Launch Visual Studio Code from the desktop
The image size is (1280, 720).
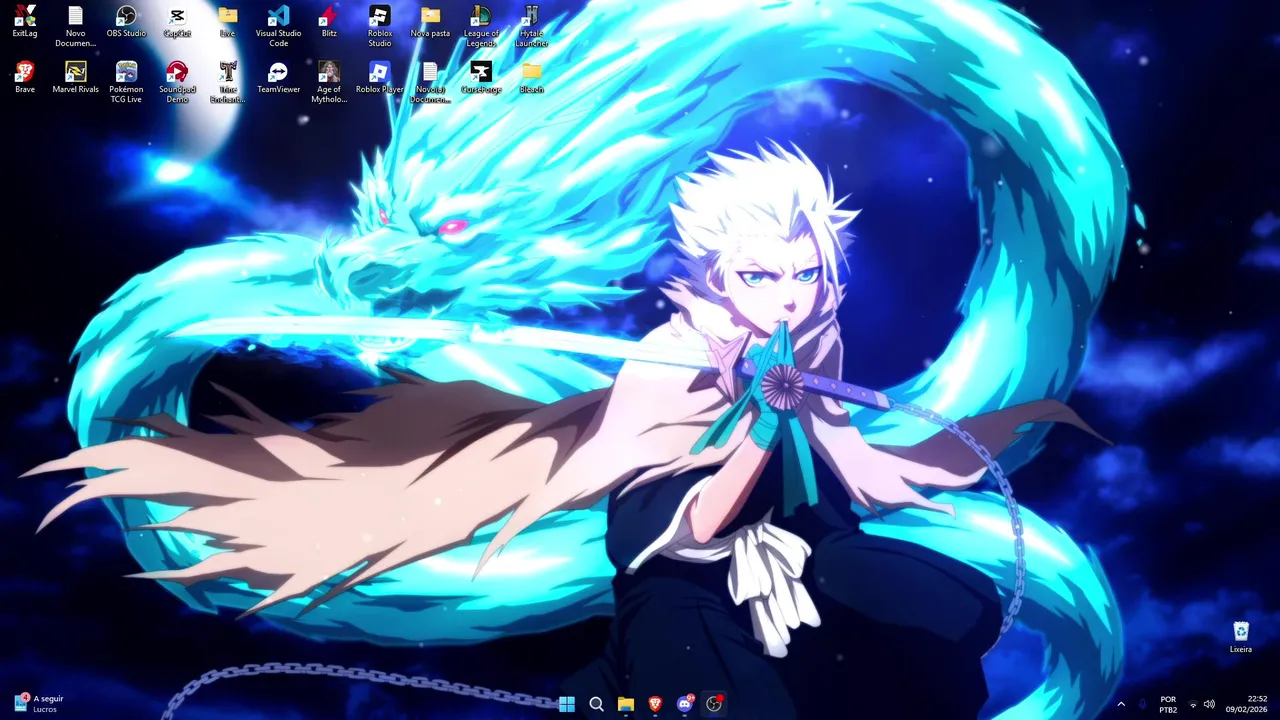[x=279, y=26]
